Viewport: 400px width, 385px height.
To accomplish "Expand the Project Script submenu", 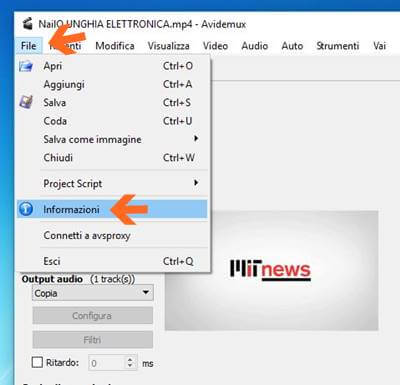I will 112,183.
